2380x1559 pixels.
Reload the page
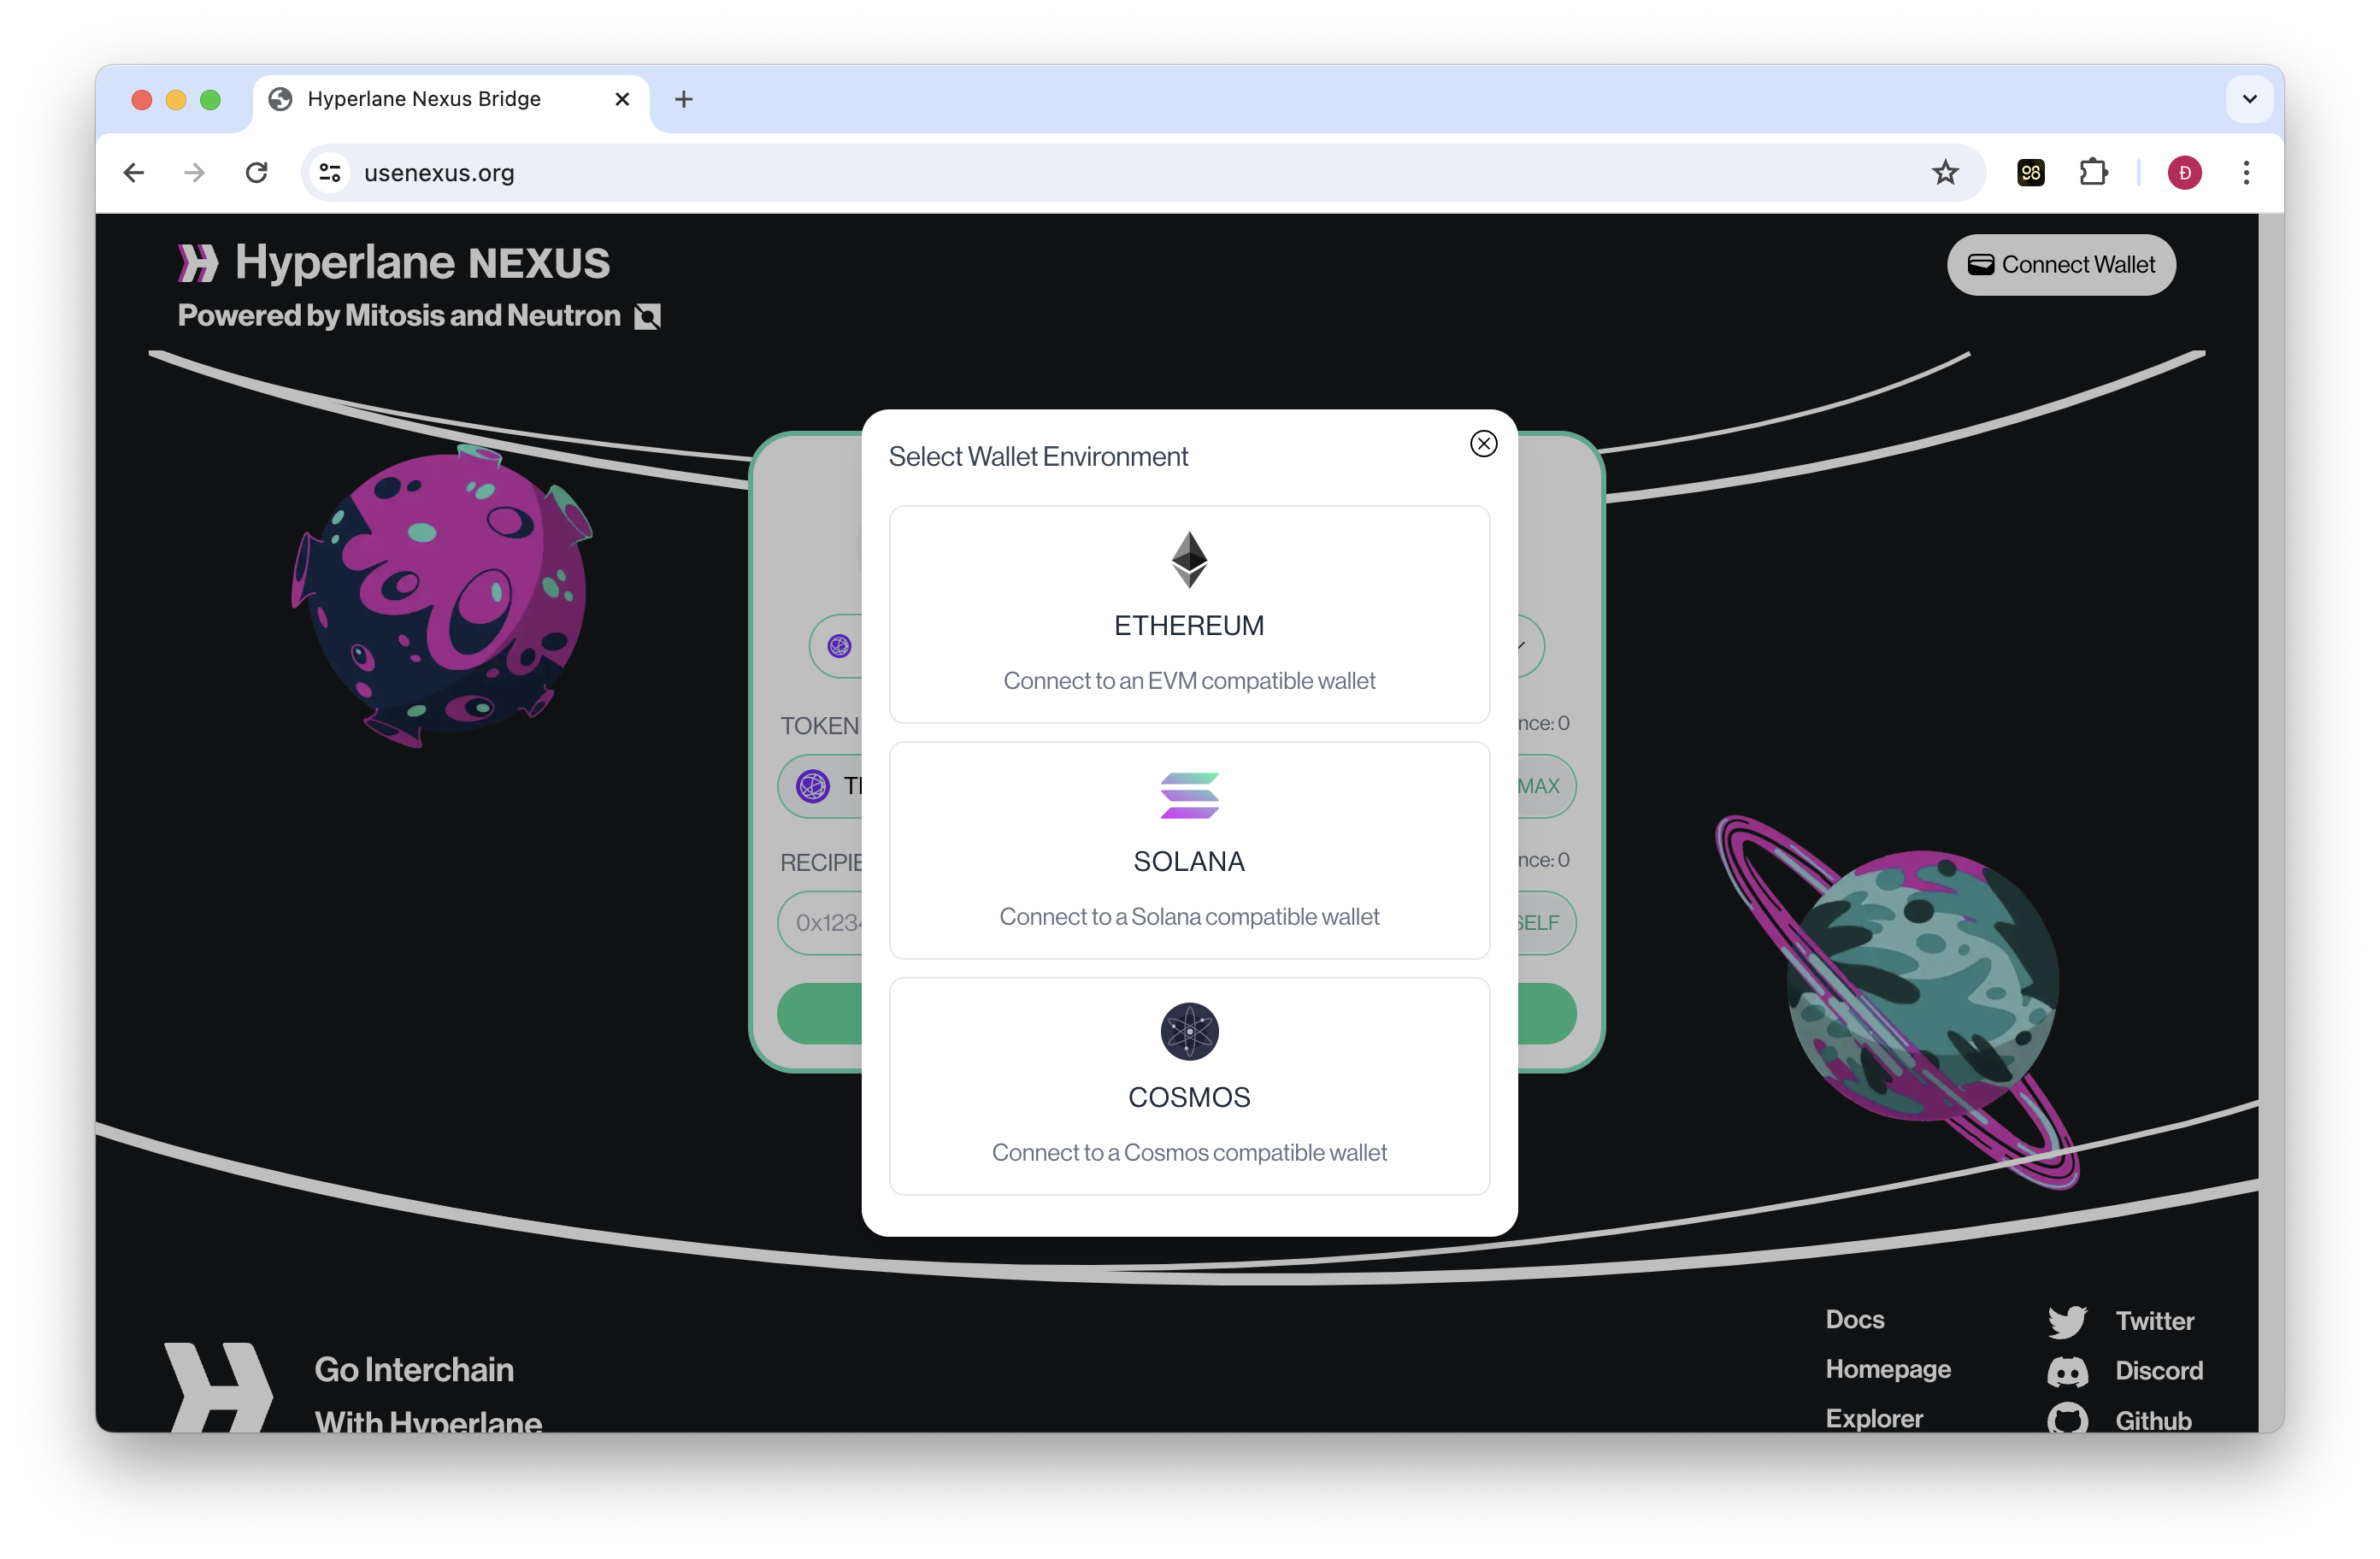click(x=257, y=173)
